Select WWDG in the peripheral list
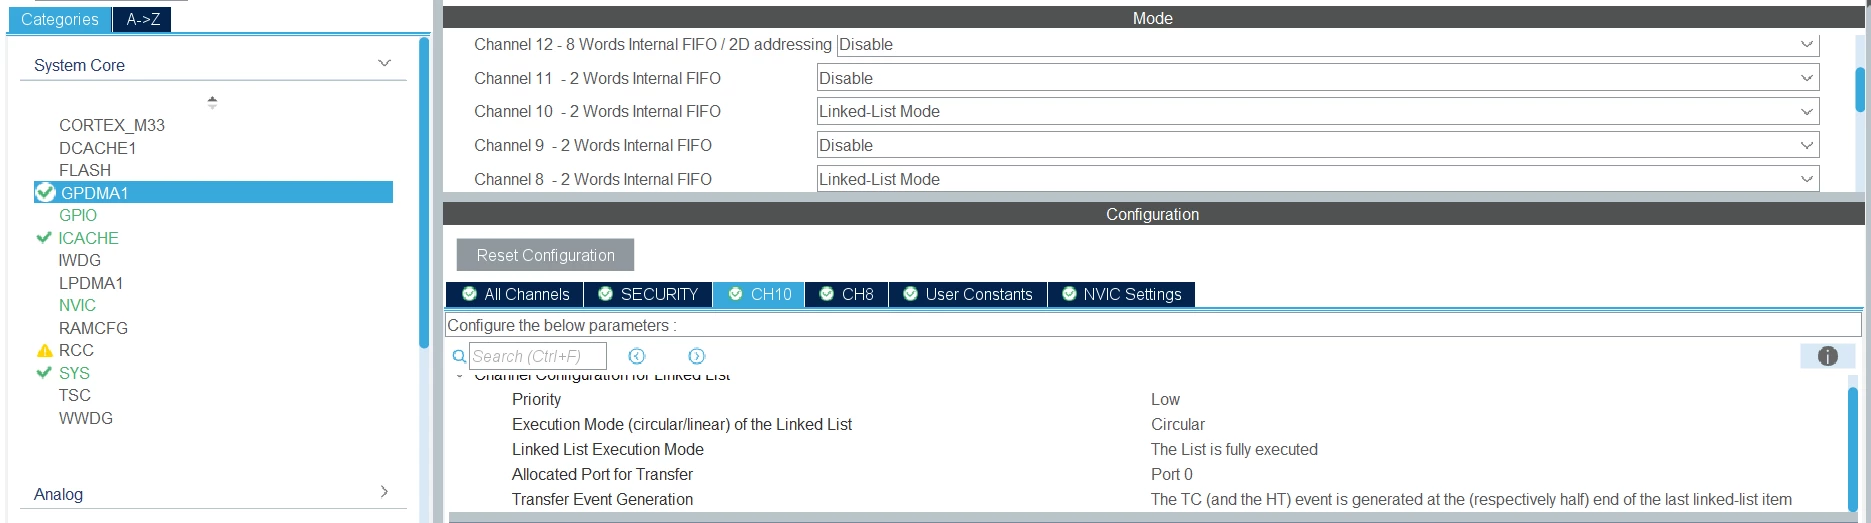The width and height of the screenshot is (1871, 523). pos(86,418)
